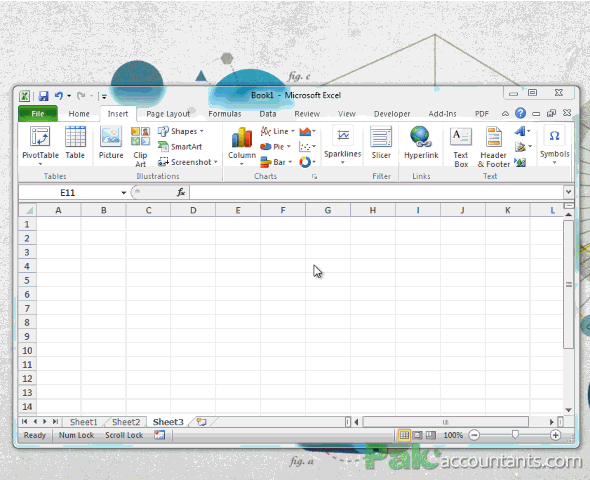Switch to the Page Layout tab

click(x=168, y=114)
